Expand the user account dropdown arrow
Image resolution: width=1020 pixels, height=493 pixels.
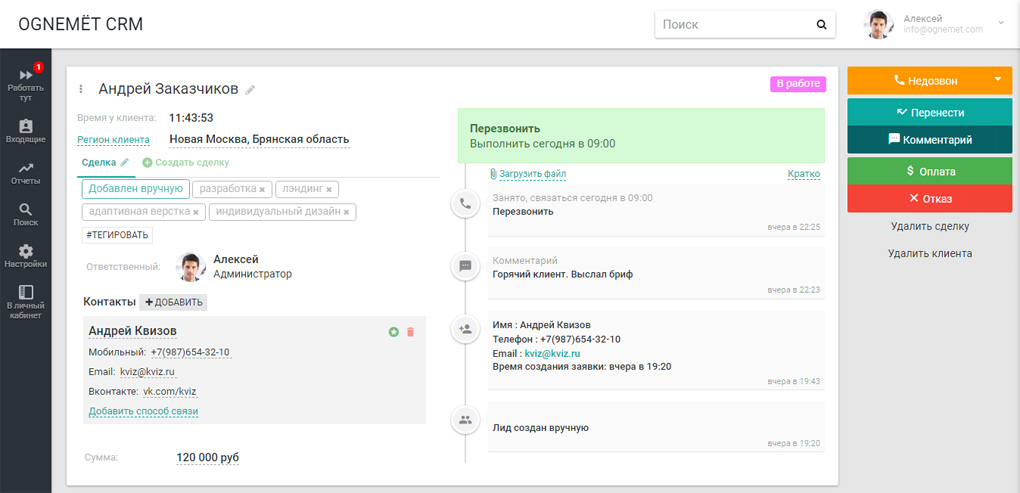pos(1000,22)
